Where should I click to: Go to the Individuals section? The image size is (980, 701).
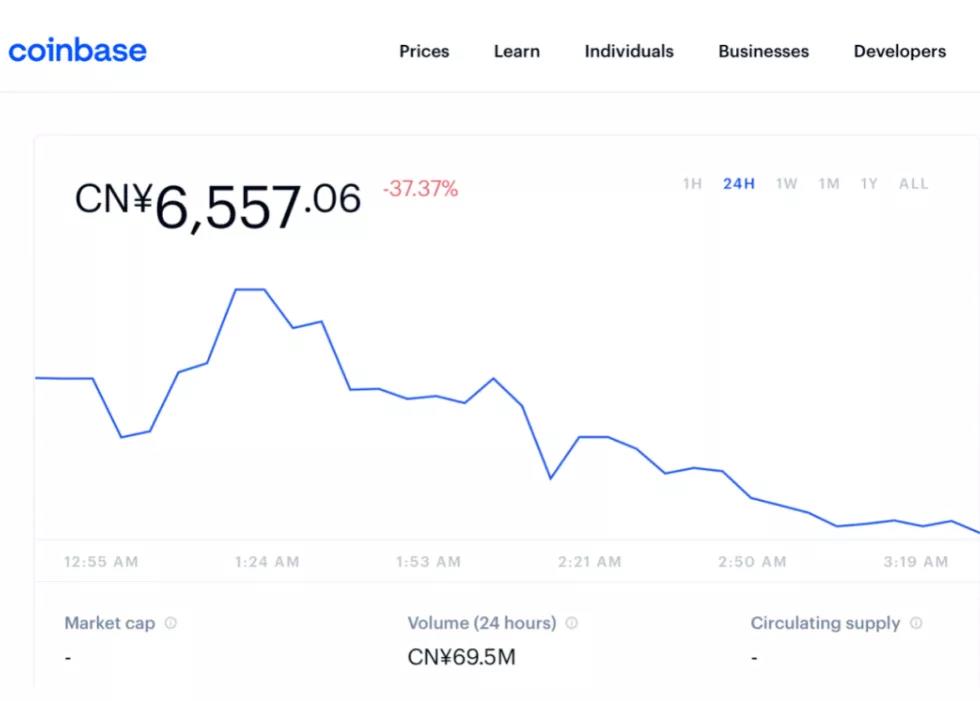628,51
